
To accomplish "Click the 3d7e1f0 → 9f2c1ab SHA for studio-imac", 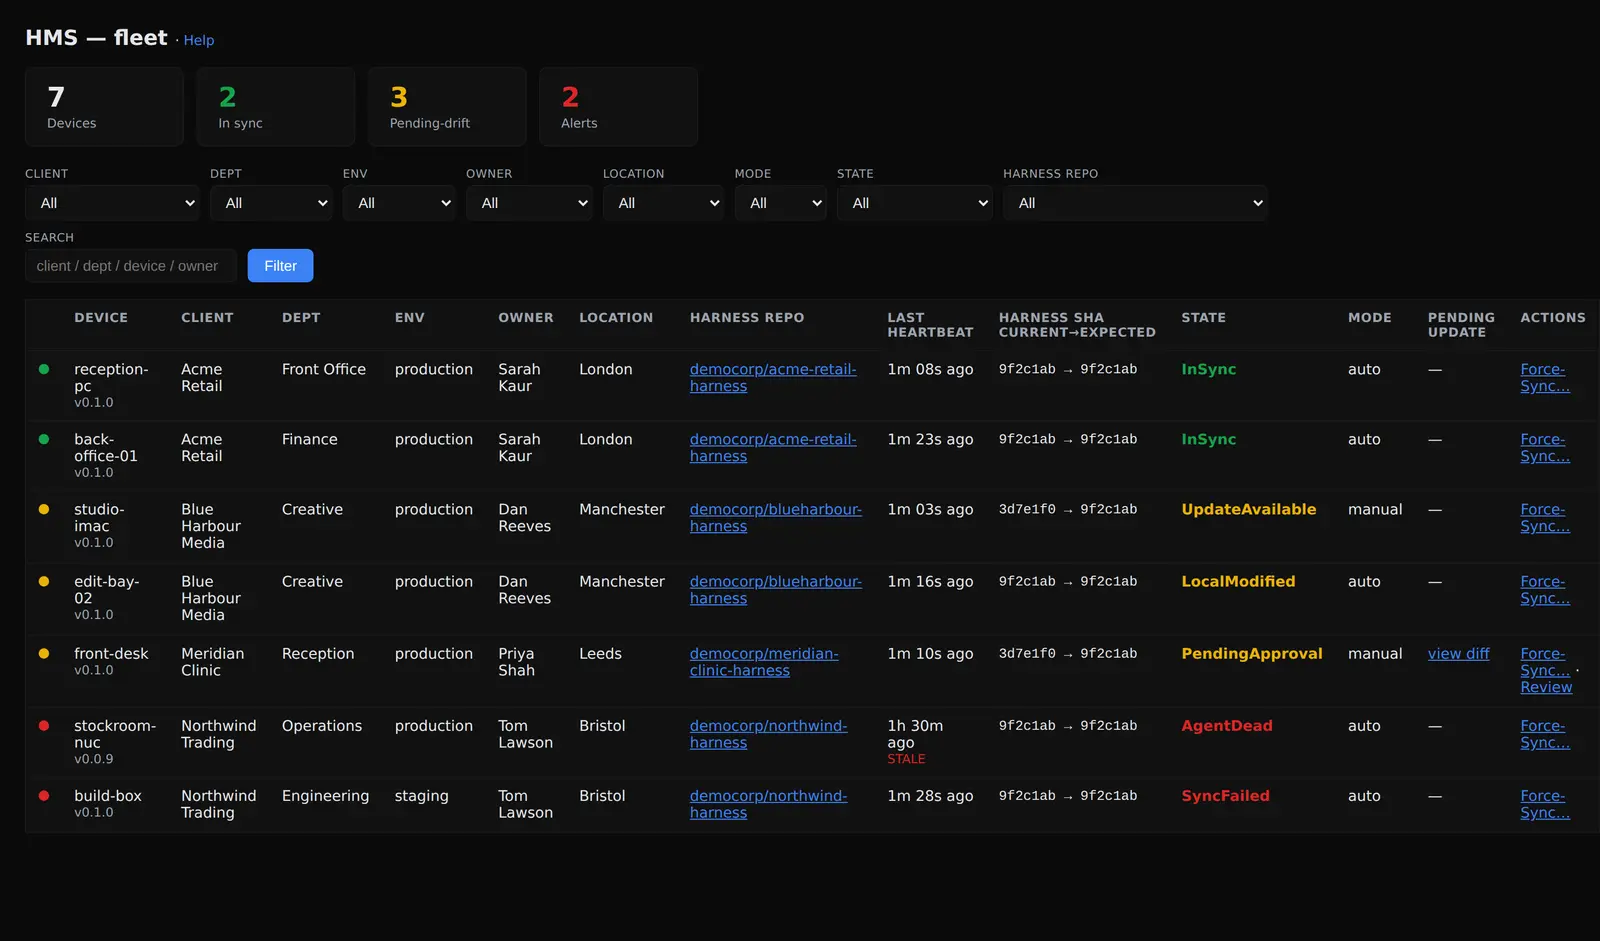I will pos(1067,509).
